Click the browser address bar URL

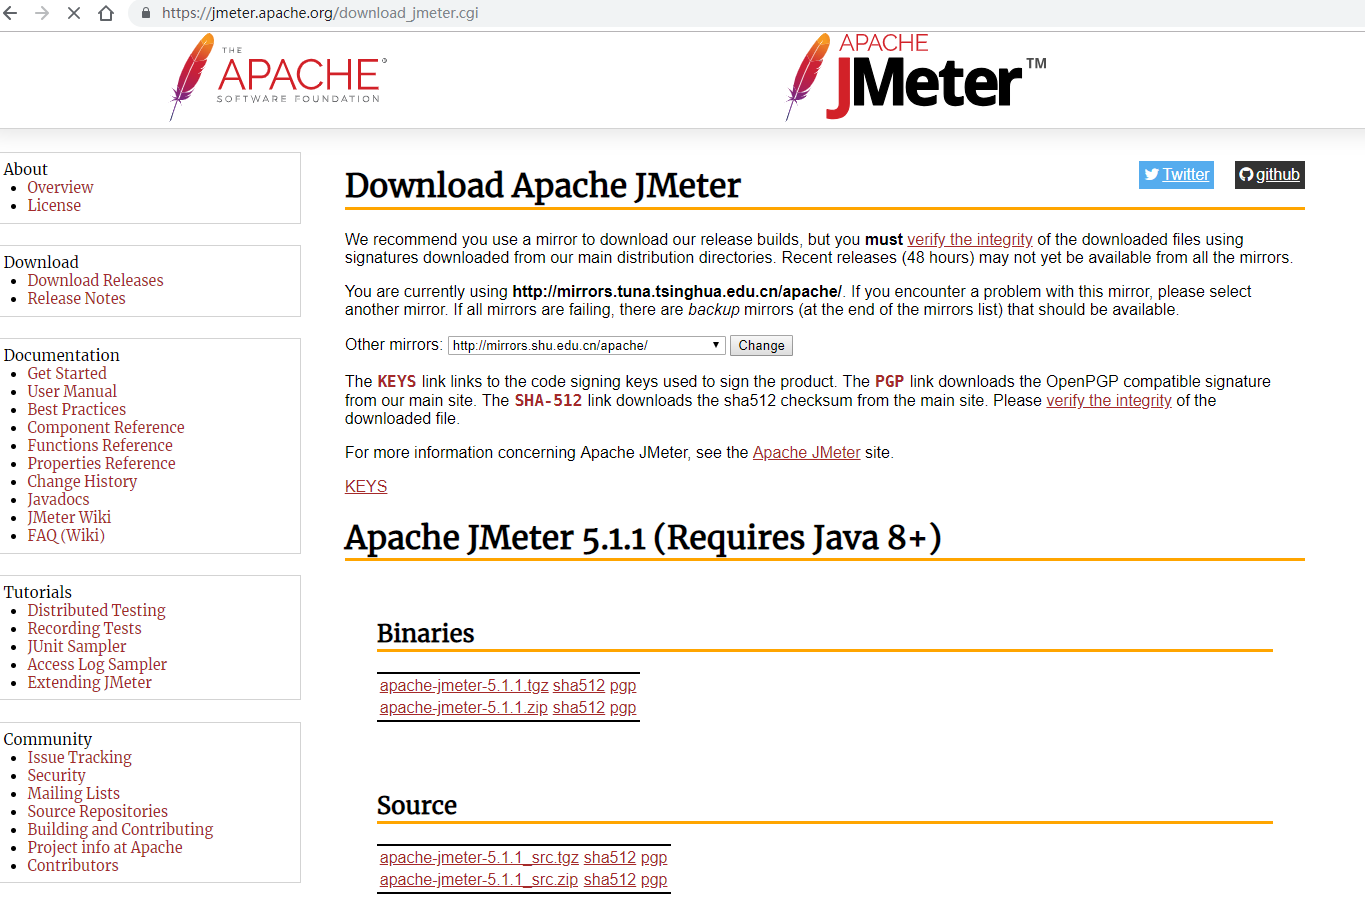(320, 13)
